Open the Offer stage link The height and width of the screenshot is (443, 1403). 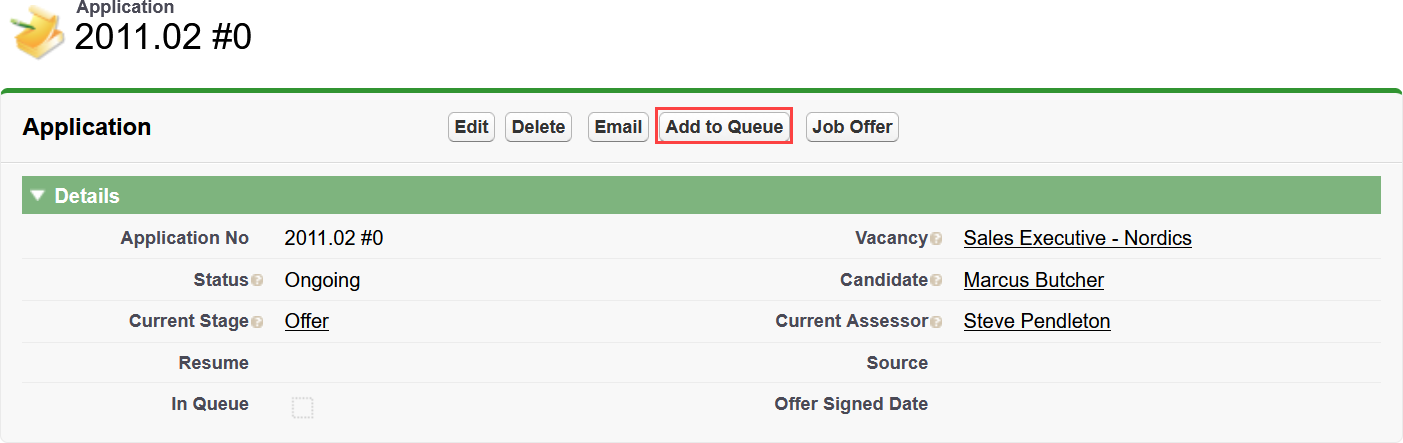(306, 321)
